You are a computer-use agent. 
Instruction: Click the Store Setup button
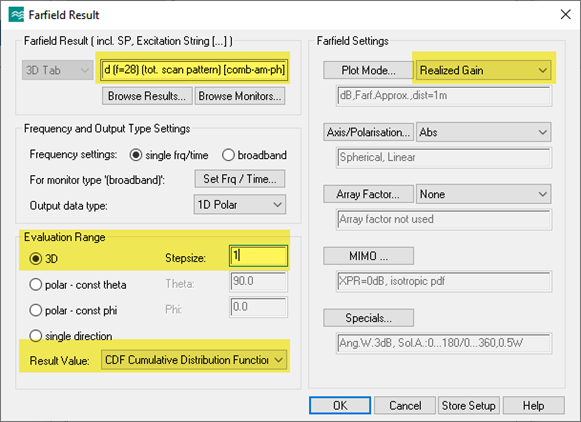pos(469,405)
